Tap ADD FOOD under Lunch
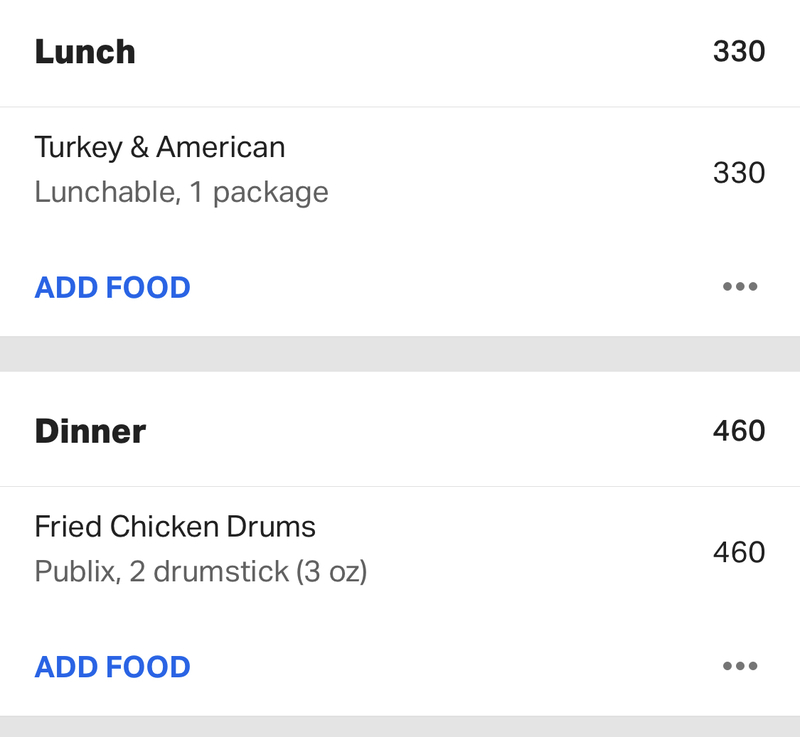Image resolution: width=800 pixels, height=737 pixels. tap(112, 287)
